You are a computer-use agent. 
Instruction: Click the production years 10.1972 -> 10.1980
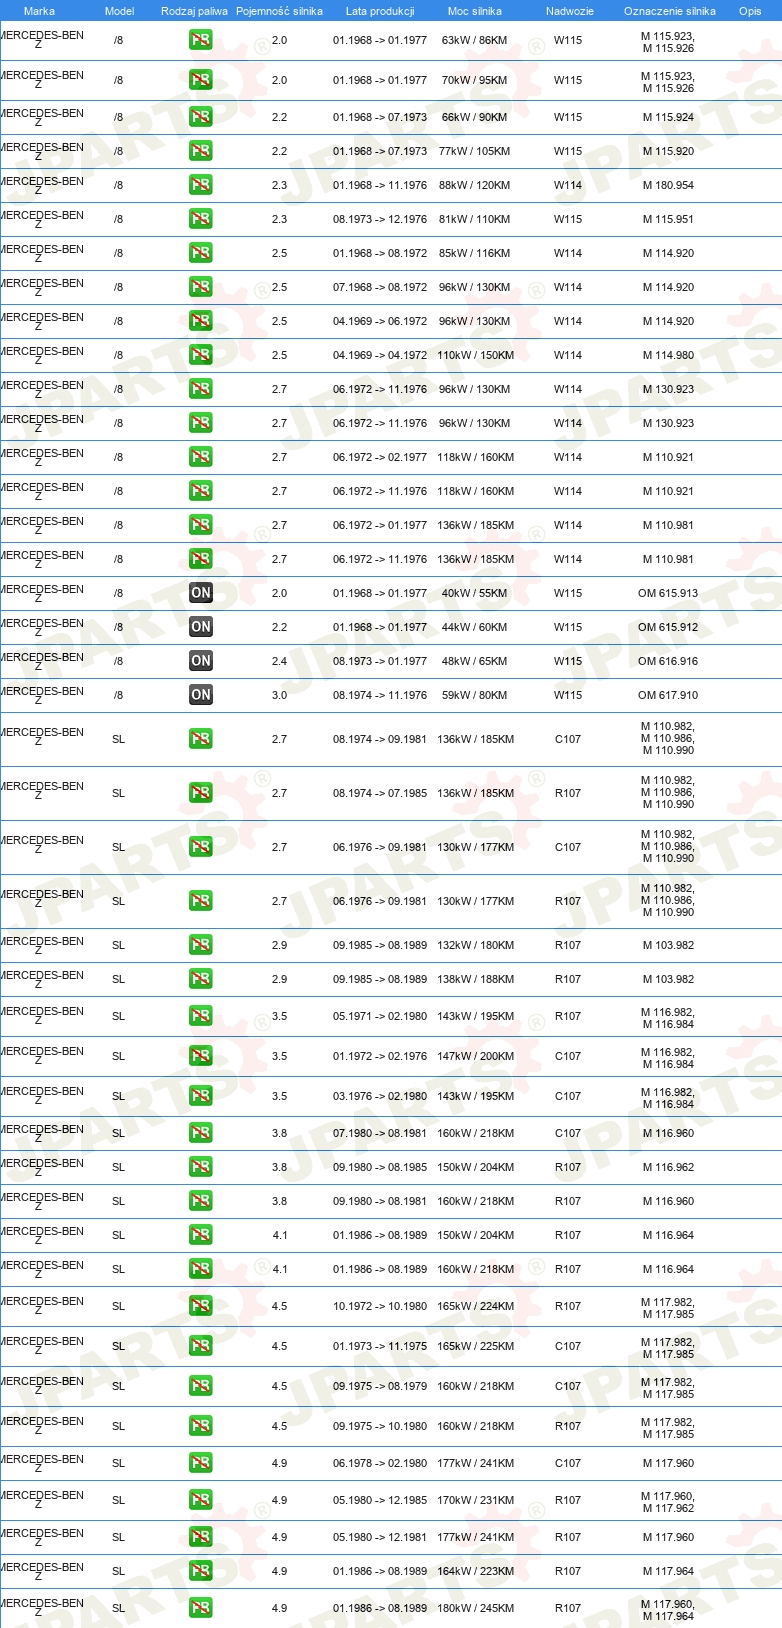click(380, 1307)
